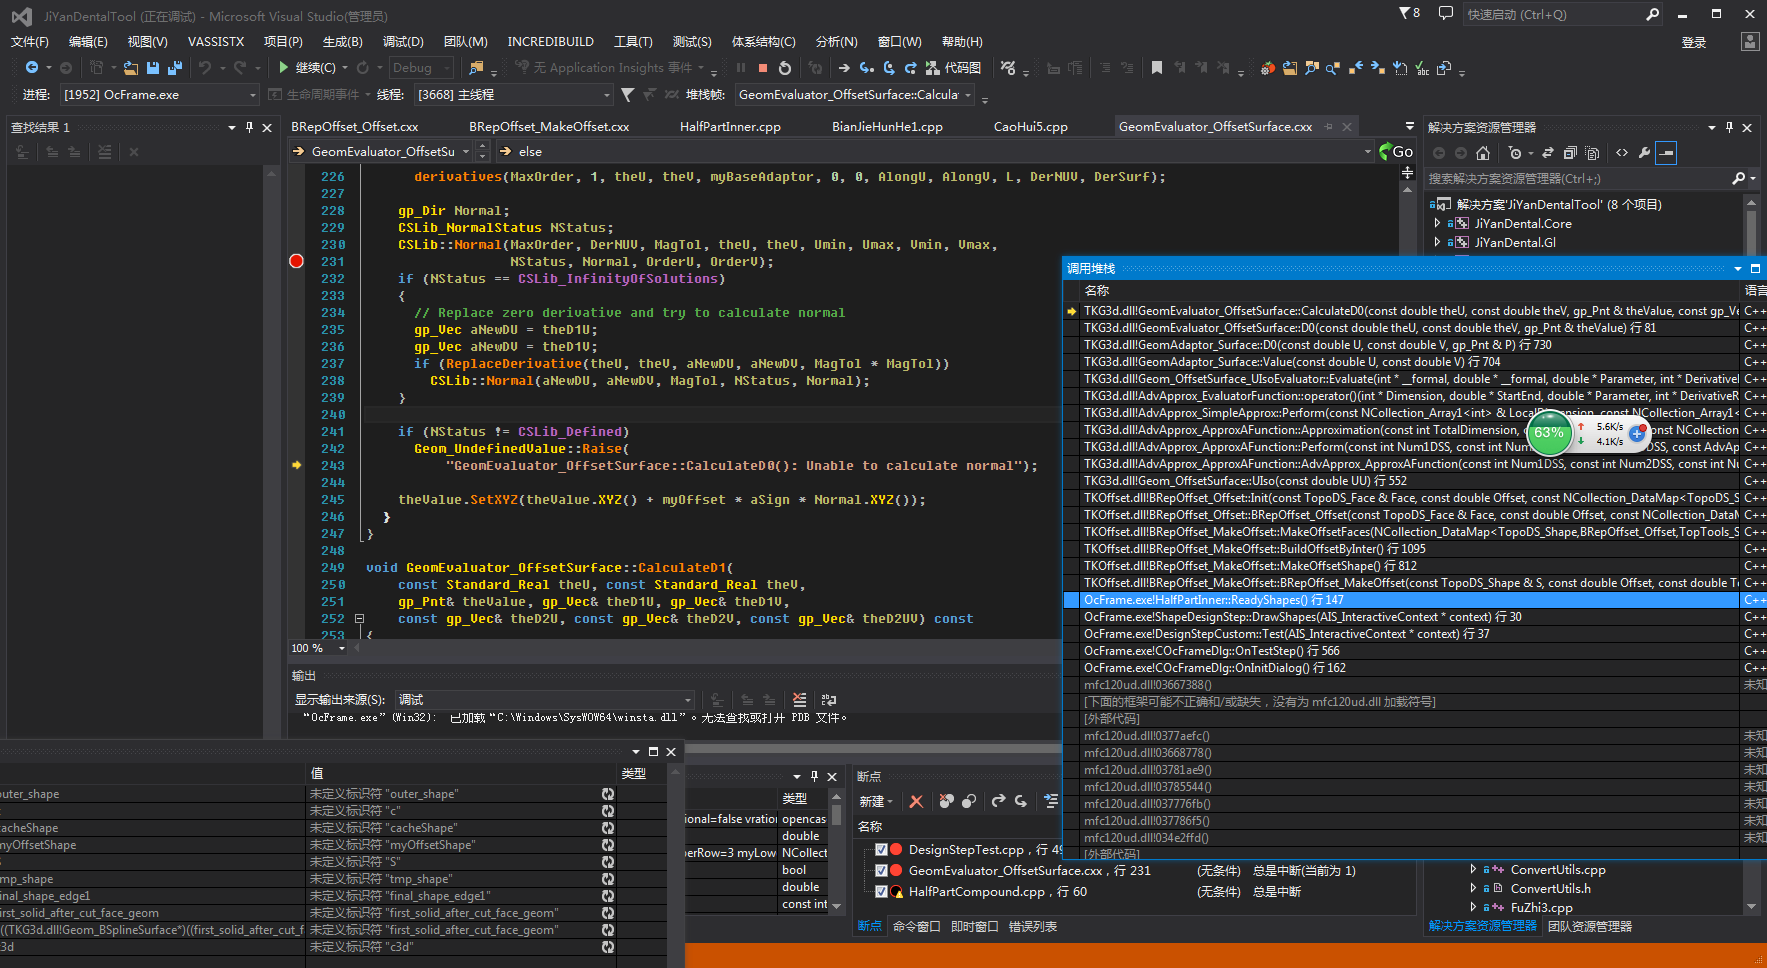Toggle bookmark using the bookmark toolbar icon
Screen dimensions: 1767x968
pos(1157,68)
